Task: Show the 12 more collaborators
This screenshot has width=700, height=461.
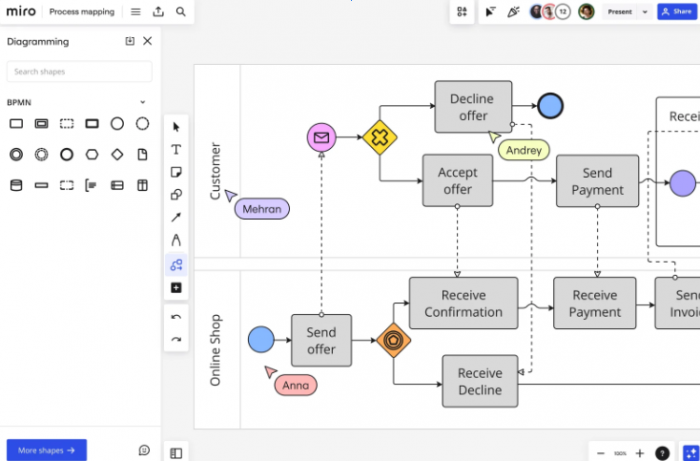Action: pyautogui.click(x=563, y=12)
